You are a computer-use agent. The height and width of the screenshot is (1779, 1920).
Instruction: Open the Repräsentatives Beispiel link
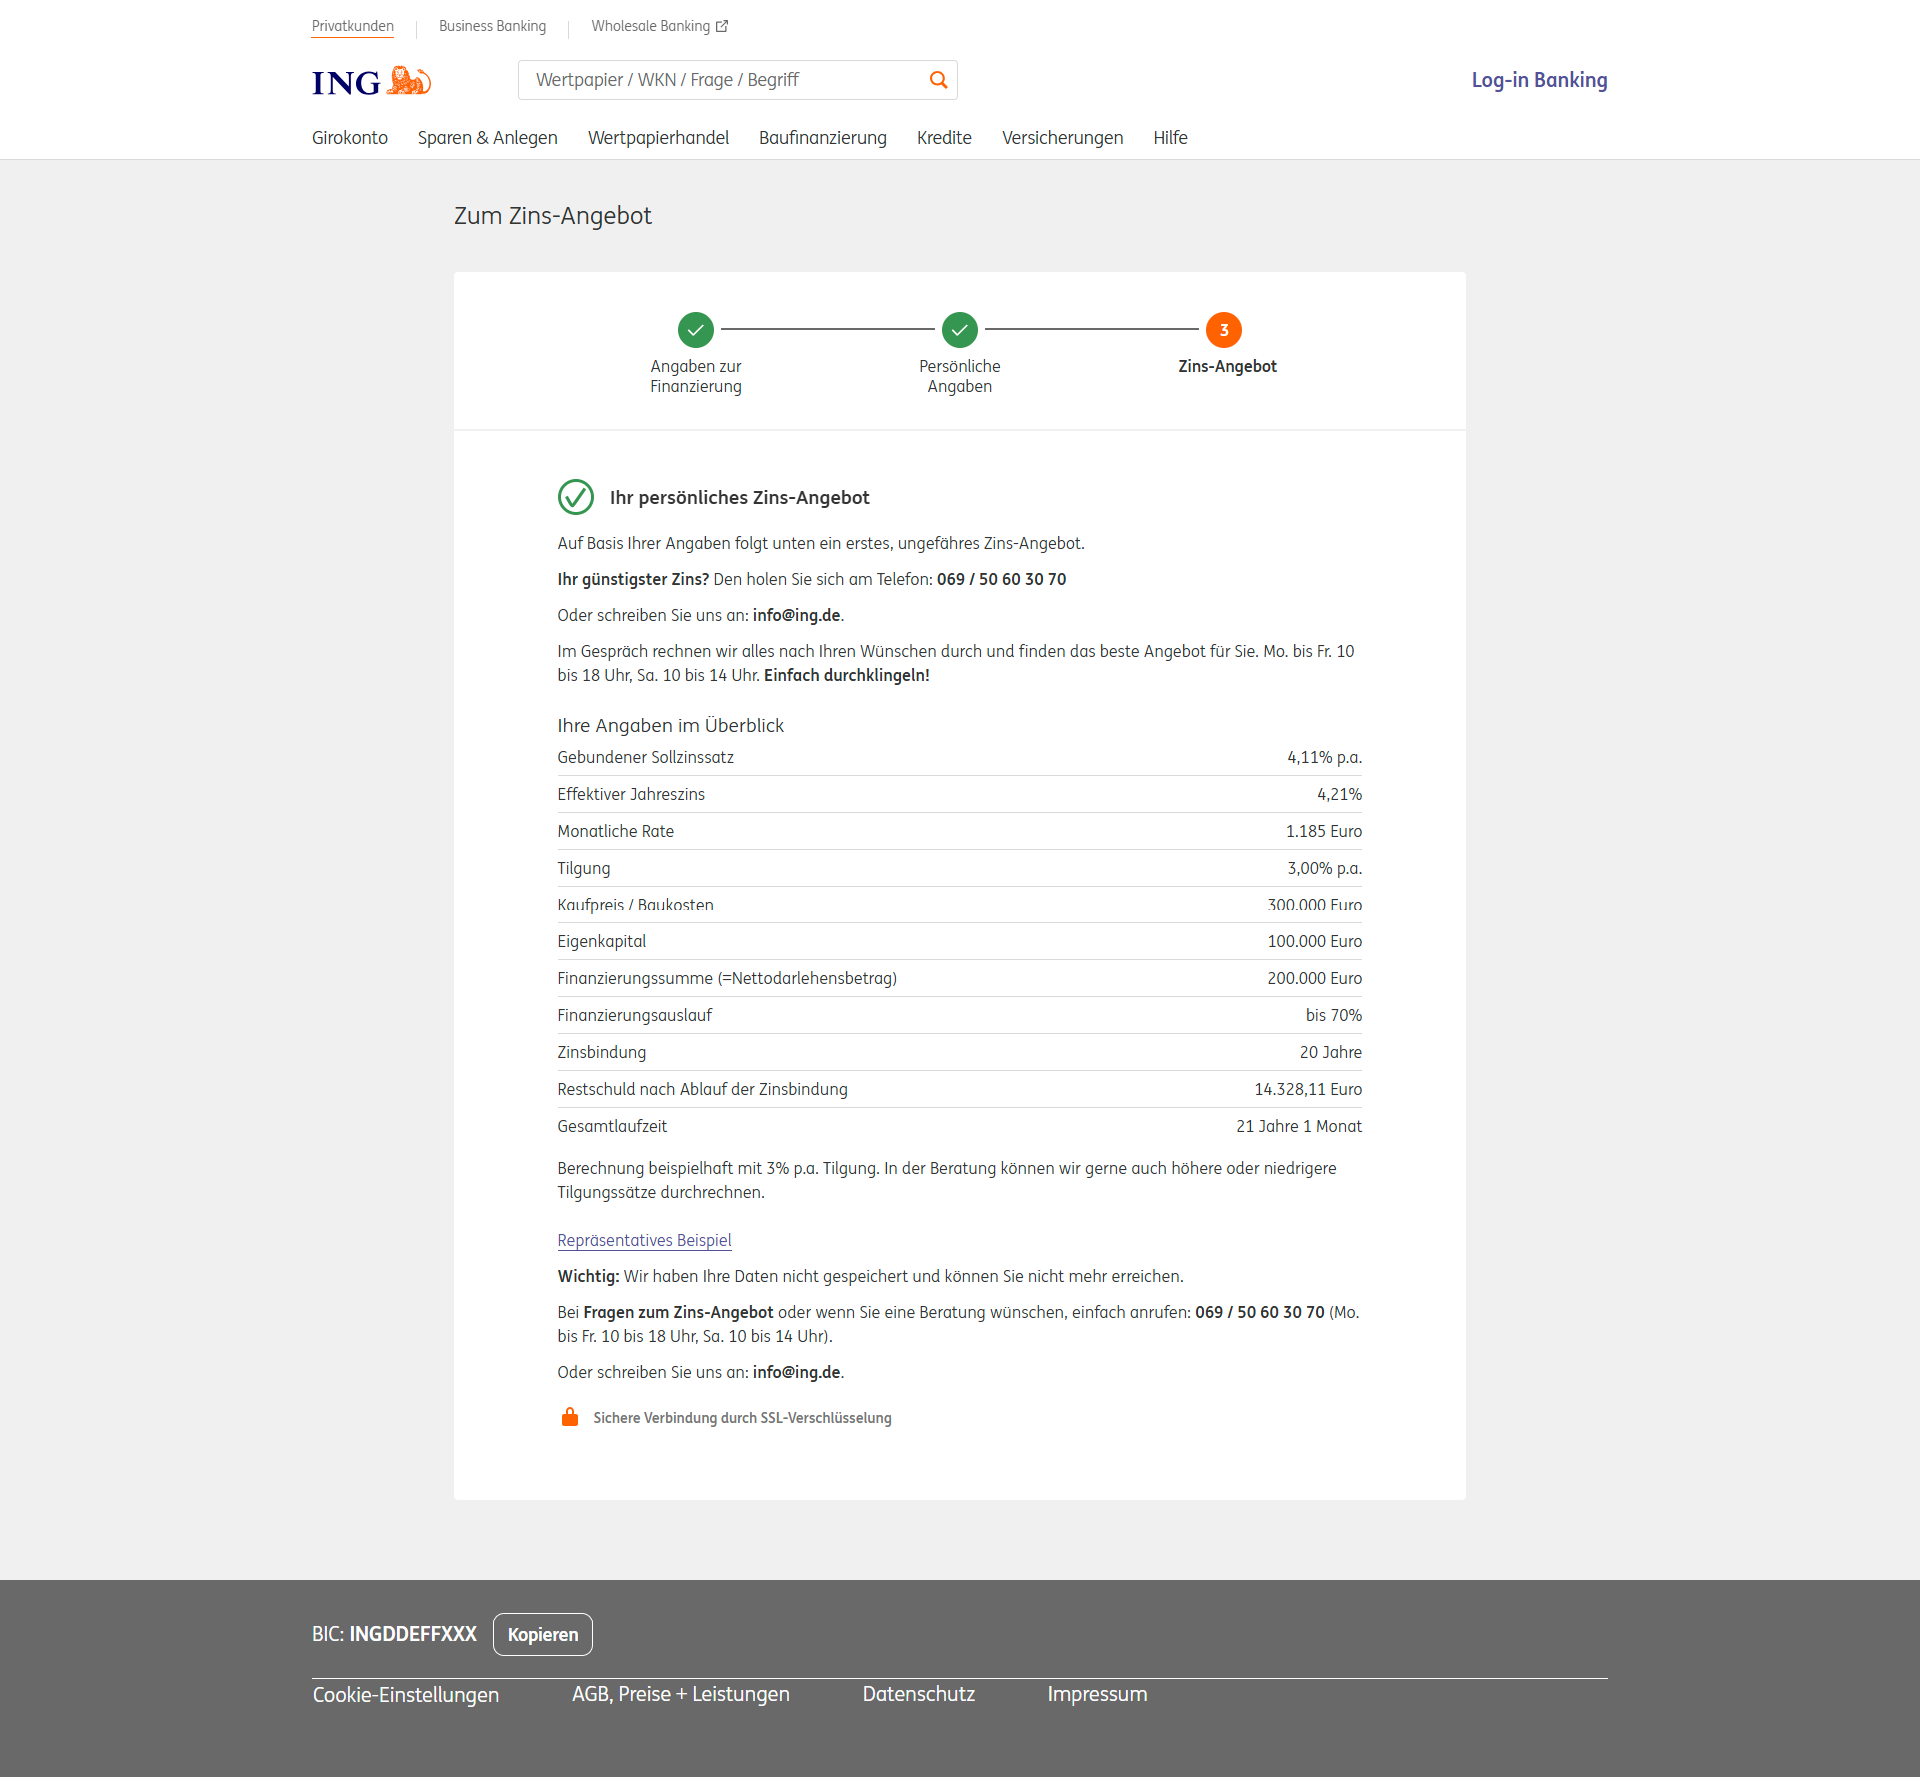[x=645, y=1240]
